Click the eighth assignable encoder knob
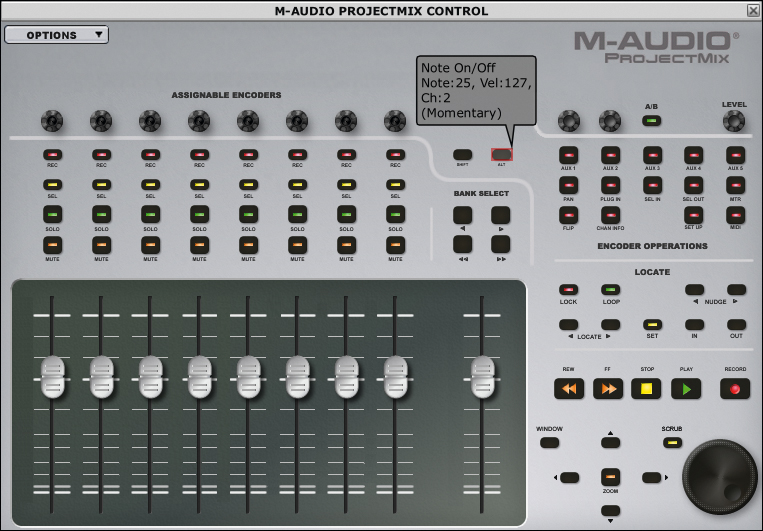The width and height of the screenshot is (763, 531). pos(395,121)
